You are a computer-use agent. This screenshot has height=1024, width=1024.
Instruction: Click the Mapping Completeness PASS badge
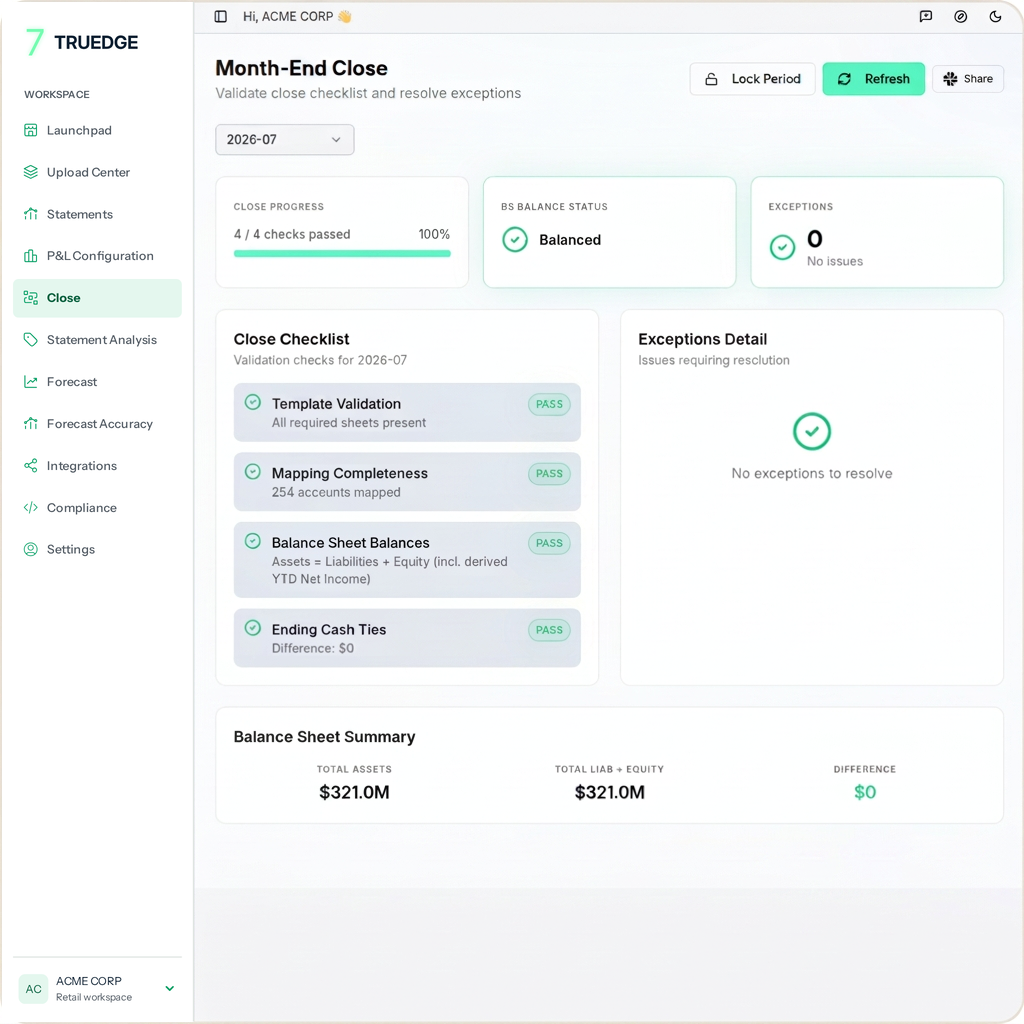pos(549,473)
